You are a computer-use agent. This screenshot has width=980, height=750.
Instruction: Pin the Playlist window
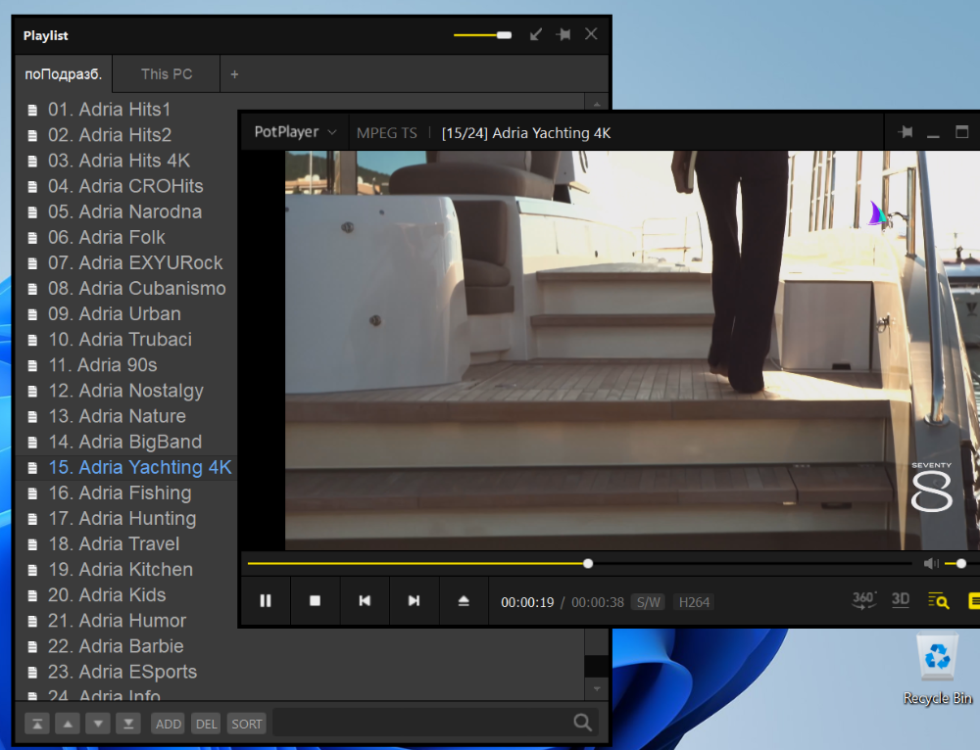pos(563,34)
